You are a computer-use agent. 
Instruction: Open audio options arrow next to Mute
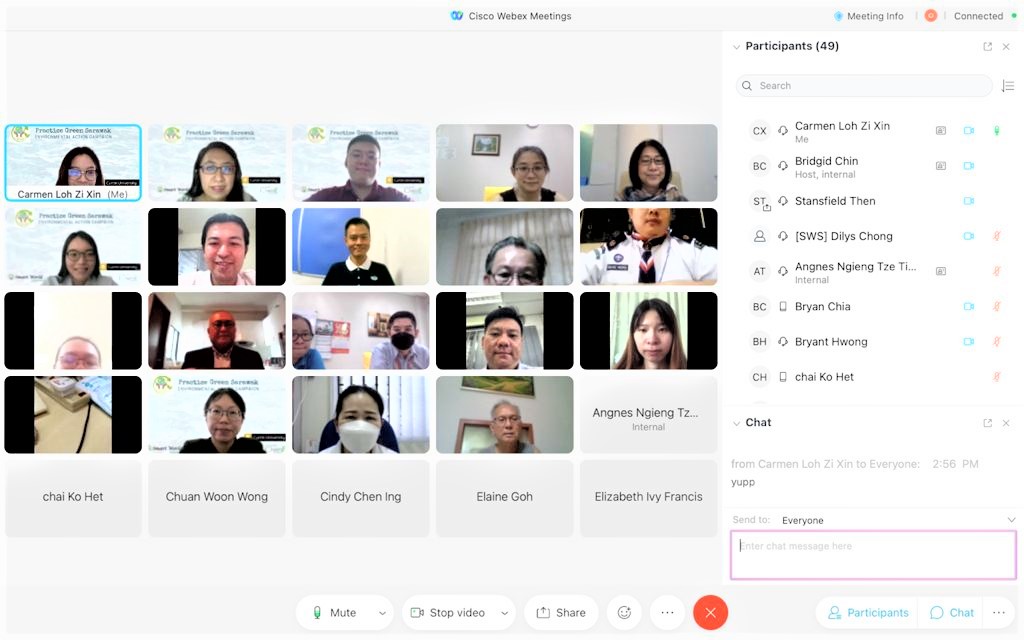(381, 613)
